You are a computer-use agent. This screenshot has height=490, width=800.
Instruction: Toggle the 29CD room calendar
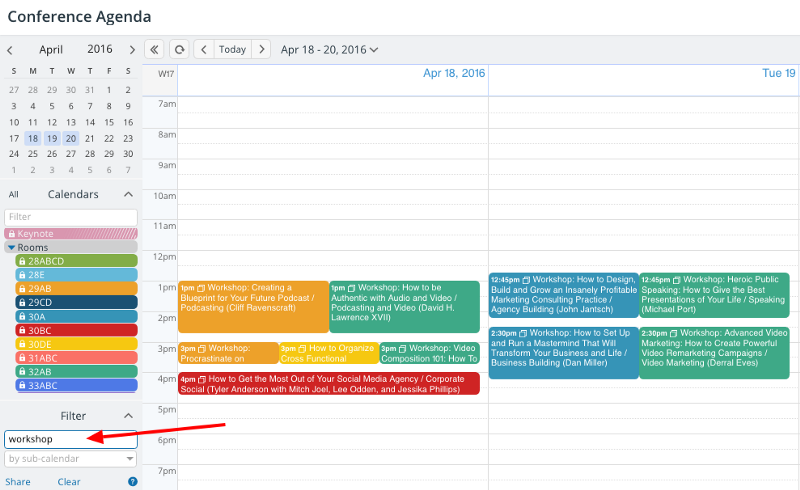[x=77, y=302]
